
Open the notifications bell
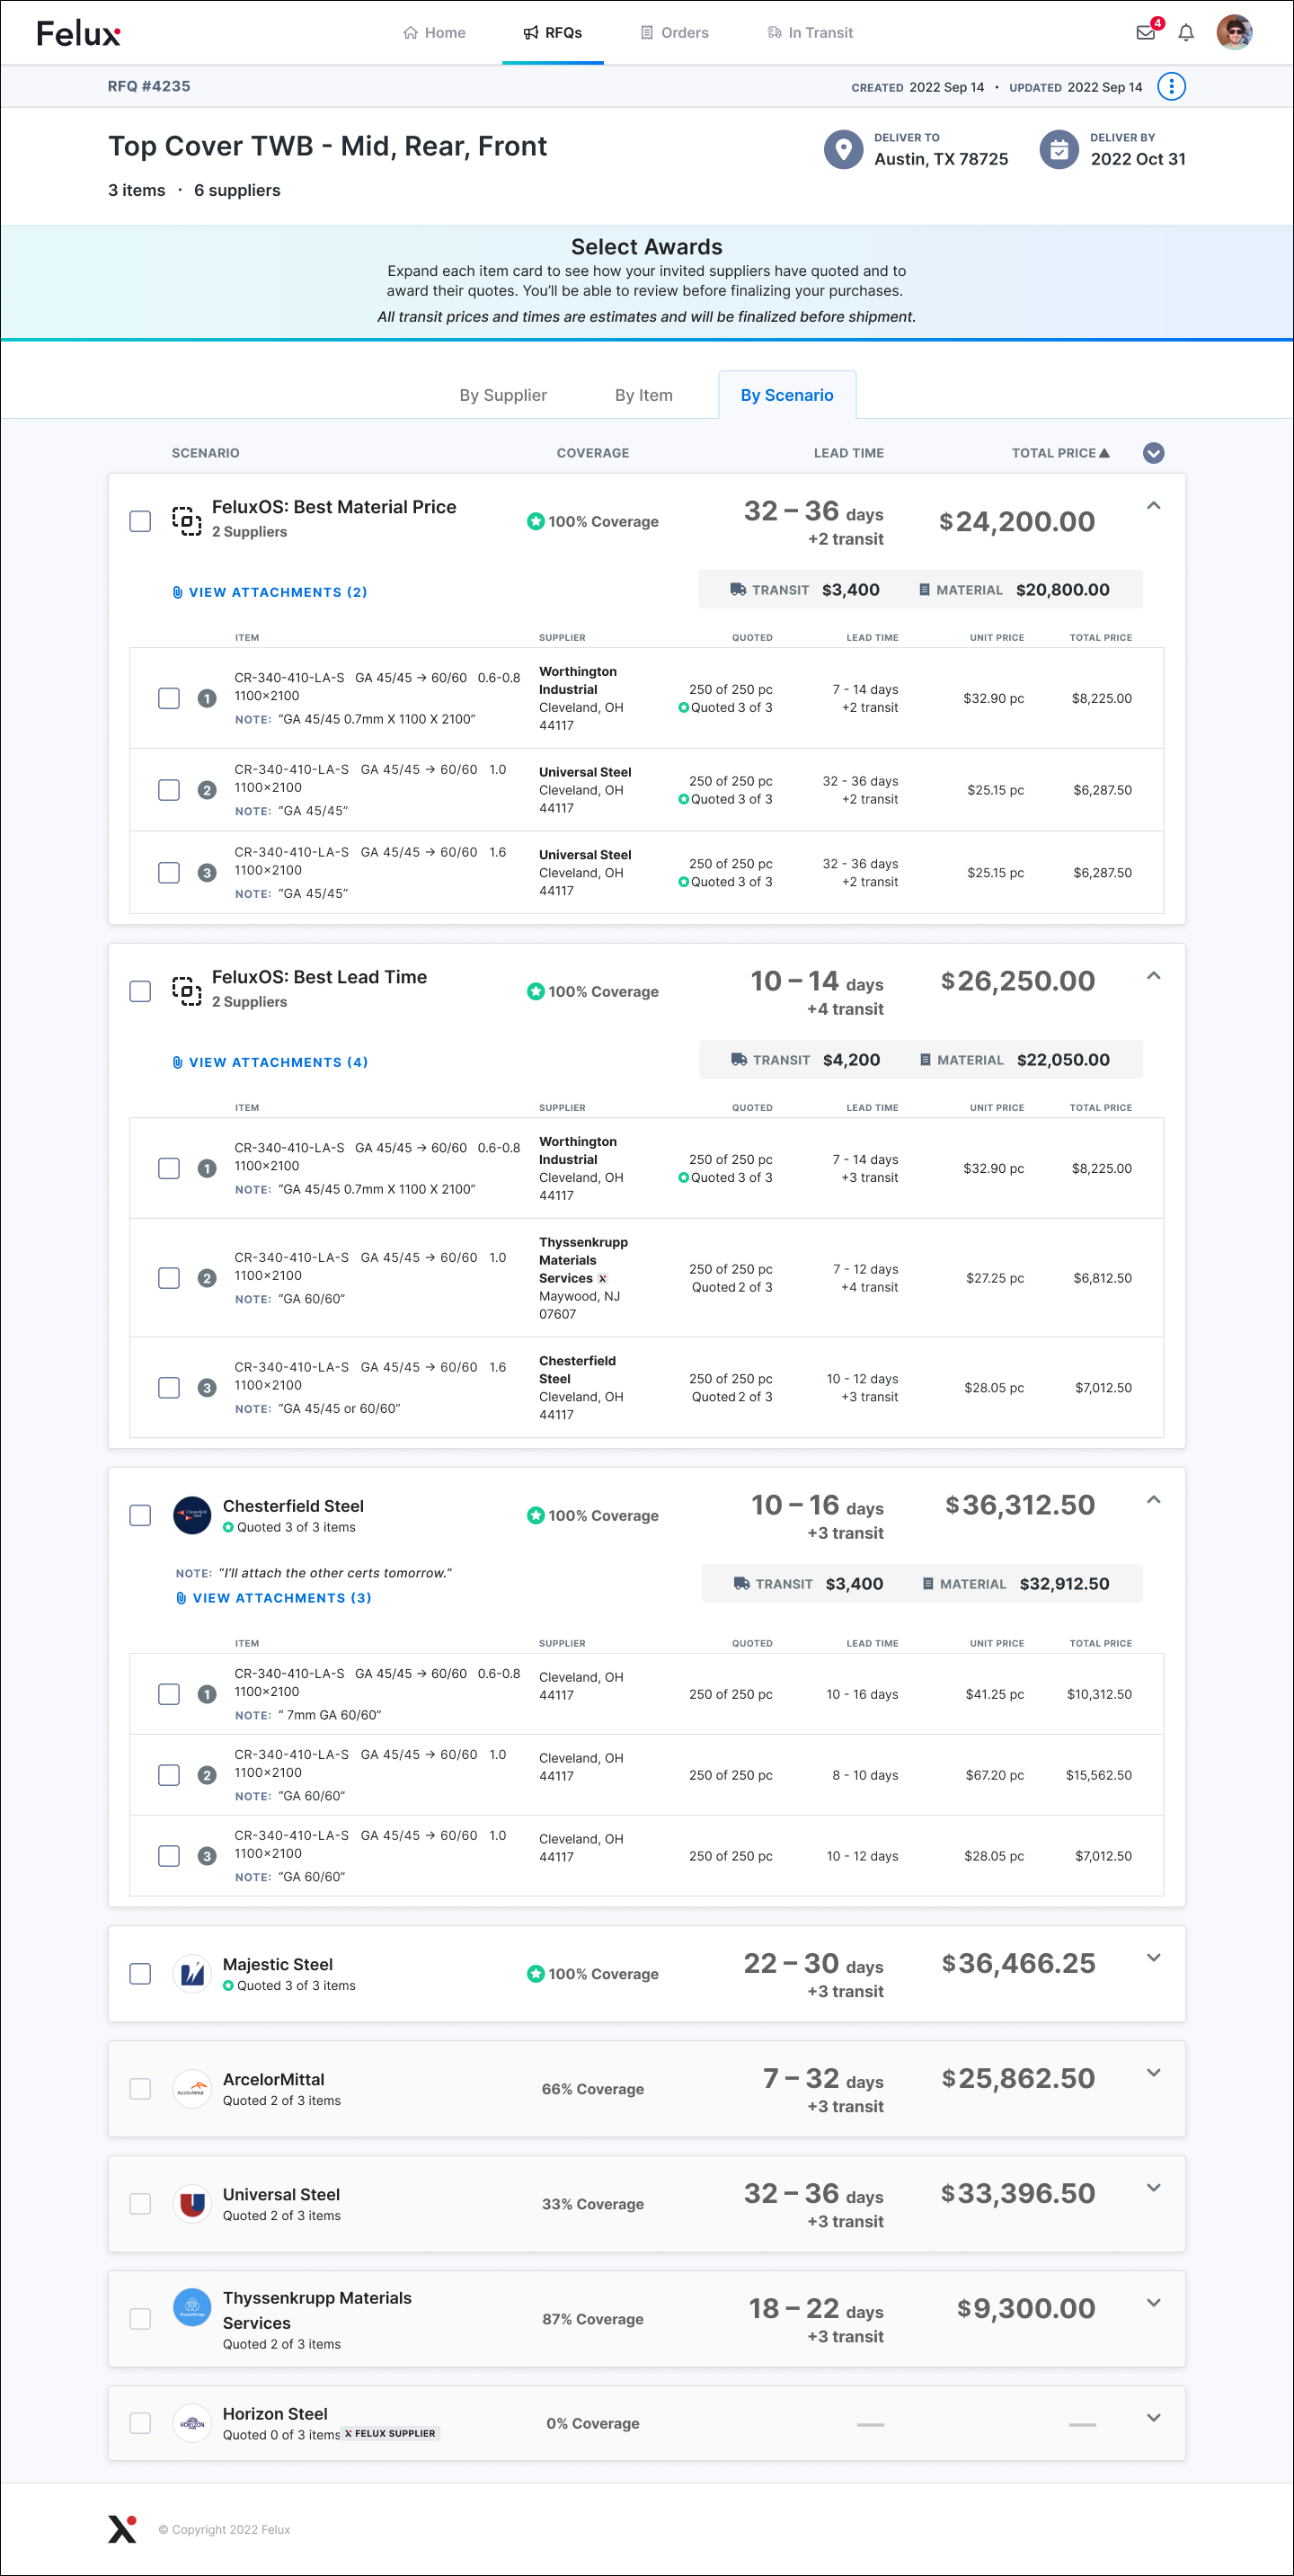pos(1186,33)
